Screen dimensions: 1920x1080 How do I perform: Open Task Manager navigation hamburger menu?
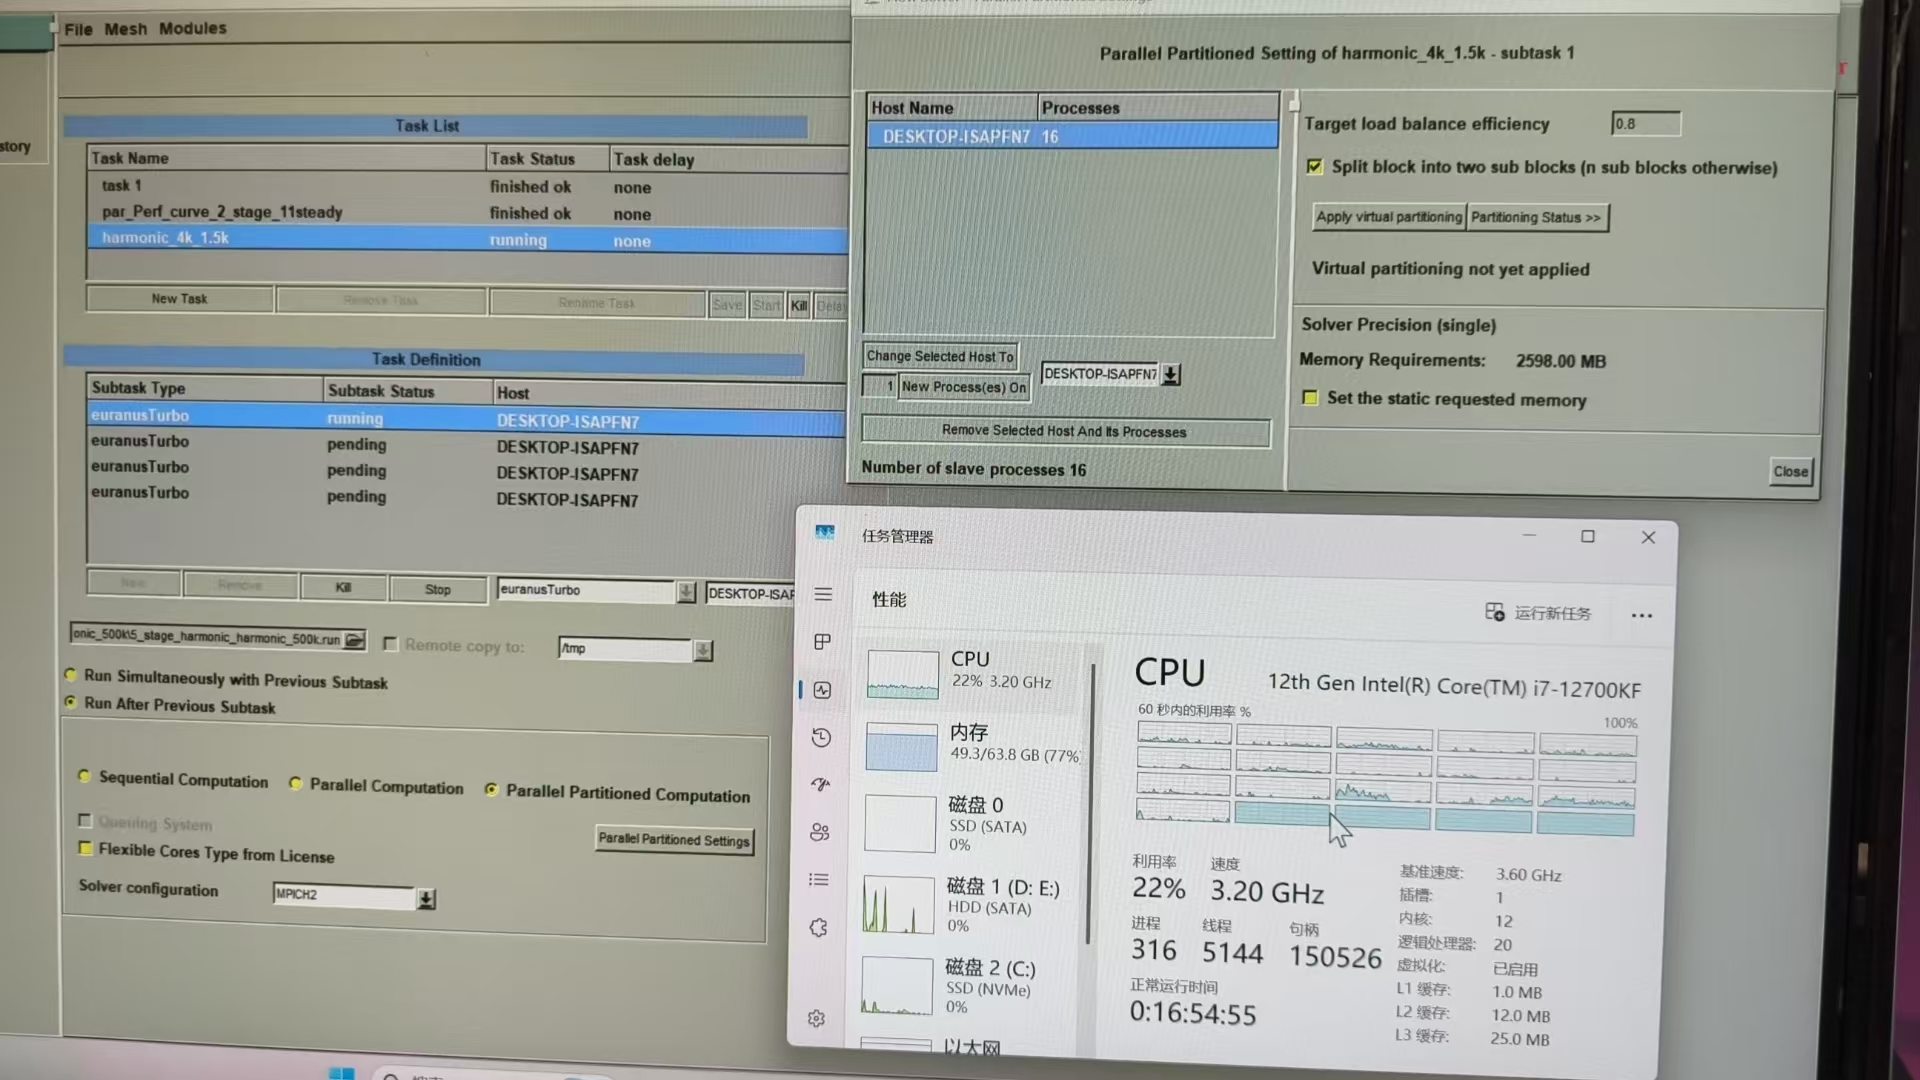click(x=823, y=594)
